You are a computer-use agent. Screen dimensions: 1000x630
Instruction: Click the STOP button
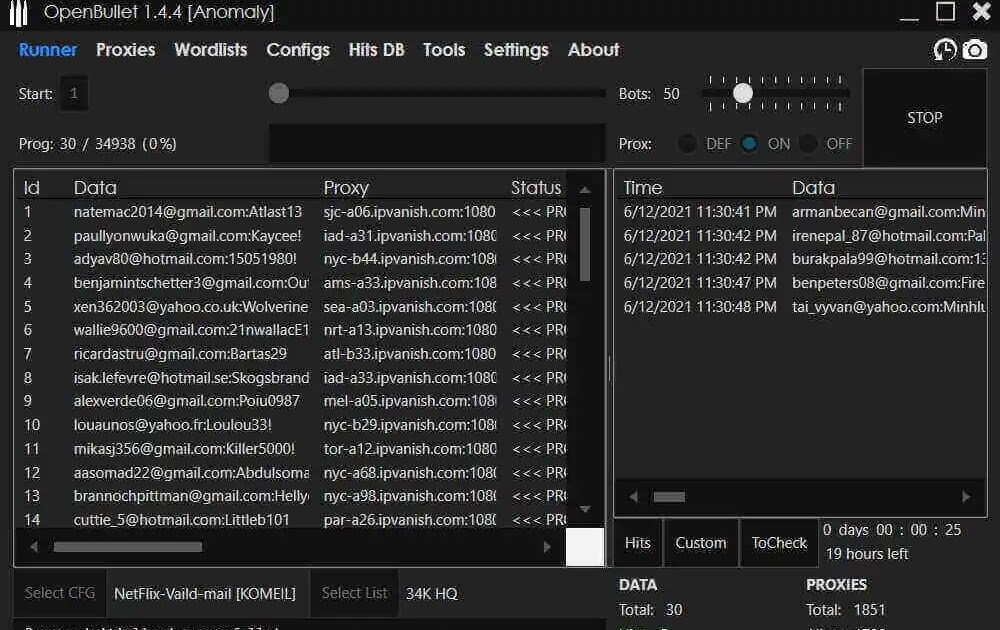point(924,118)
